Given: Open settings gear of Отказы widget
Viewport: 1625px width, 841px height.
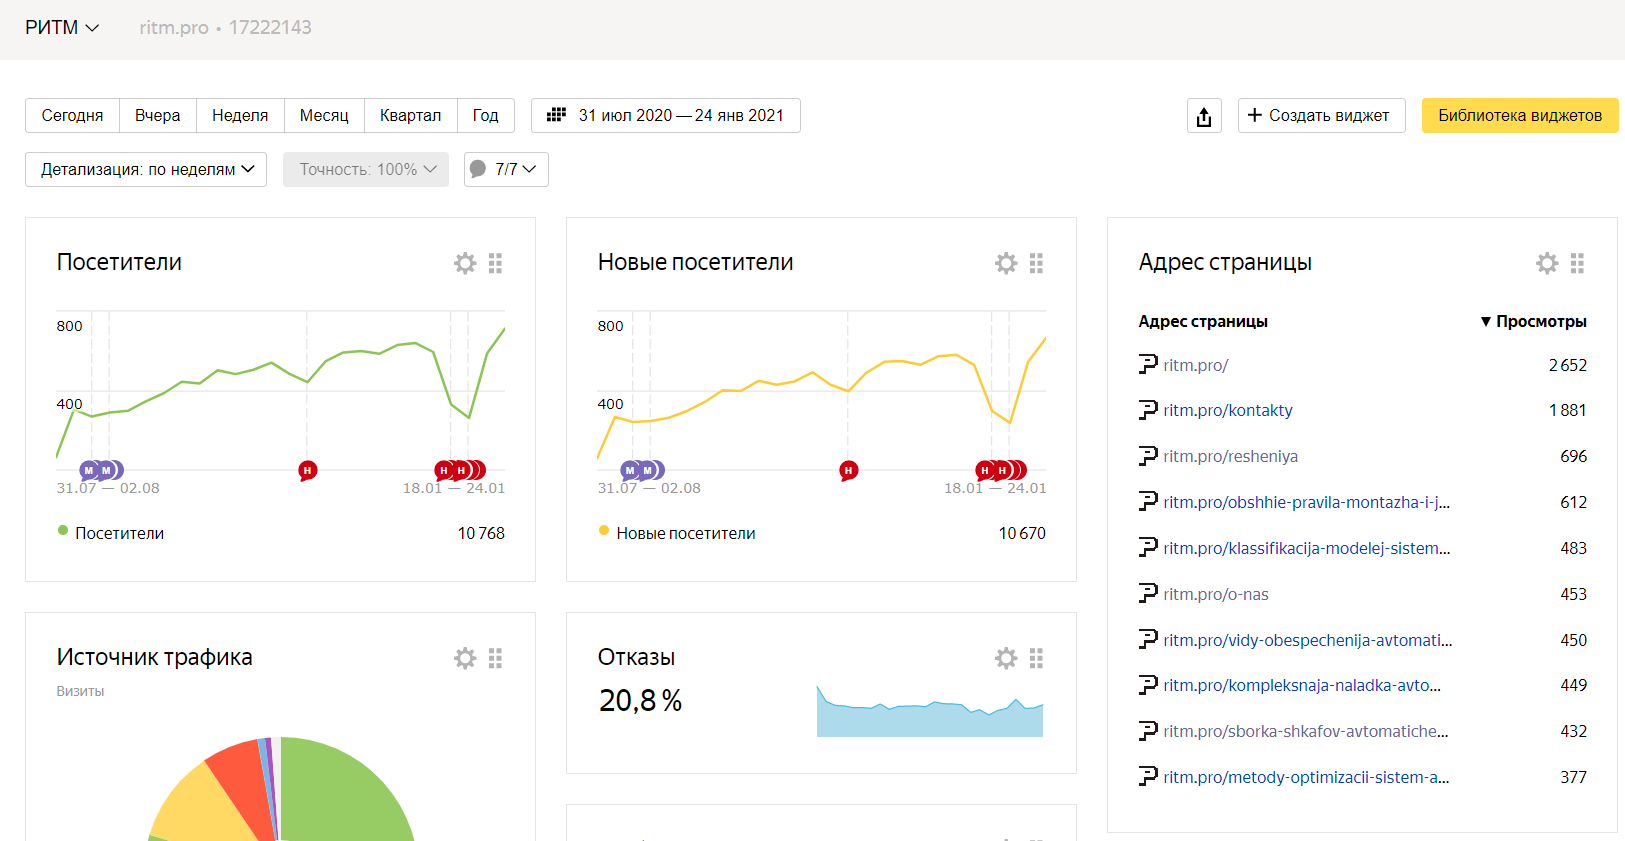Looking at the screenshot, I should click(1006, 658).
